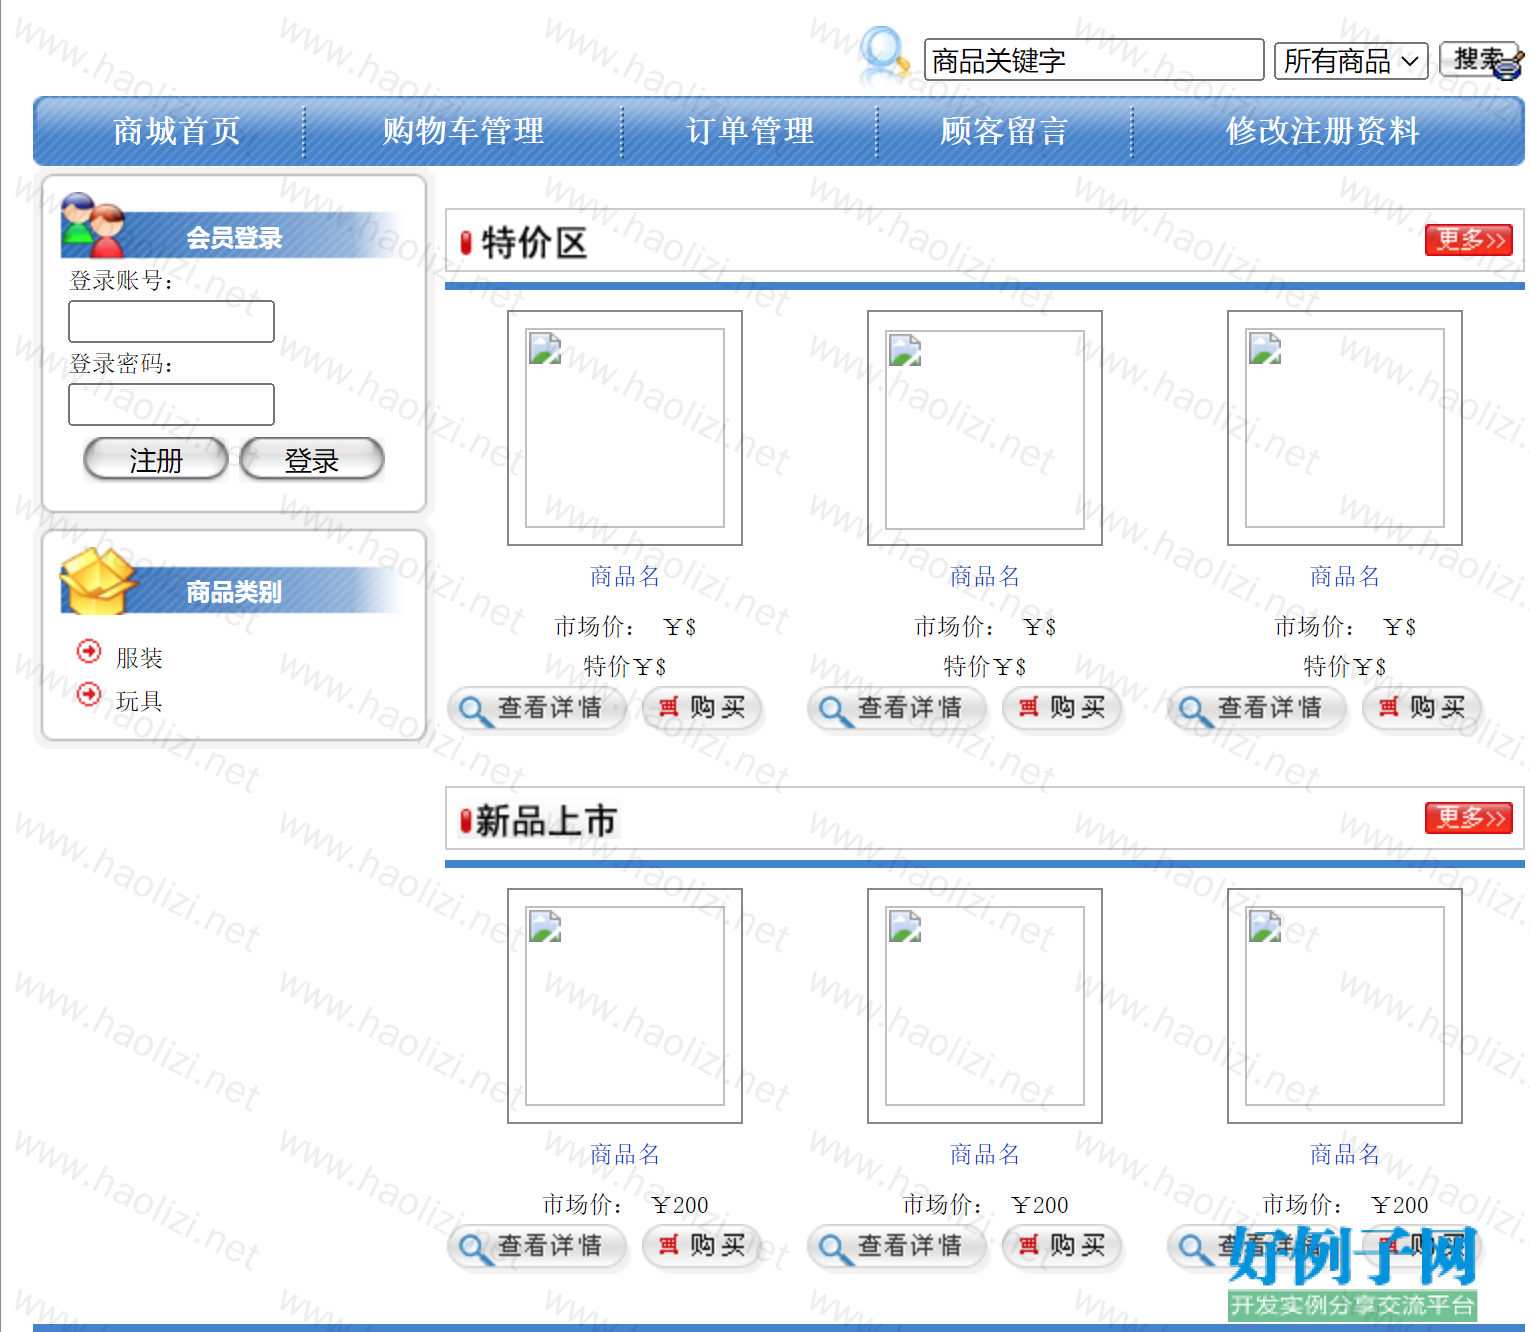Click the magnifying glass search icon at top
Viewport: 1530px width, 1332px height.
(x=884, y=55)
